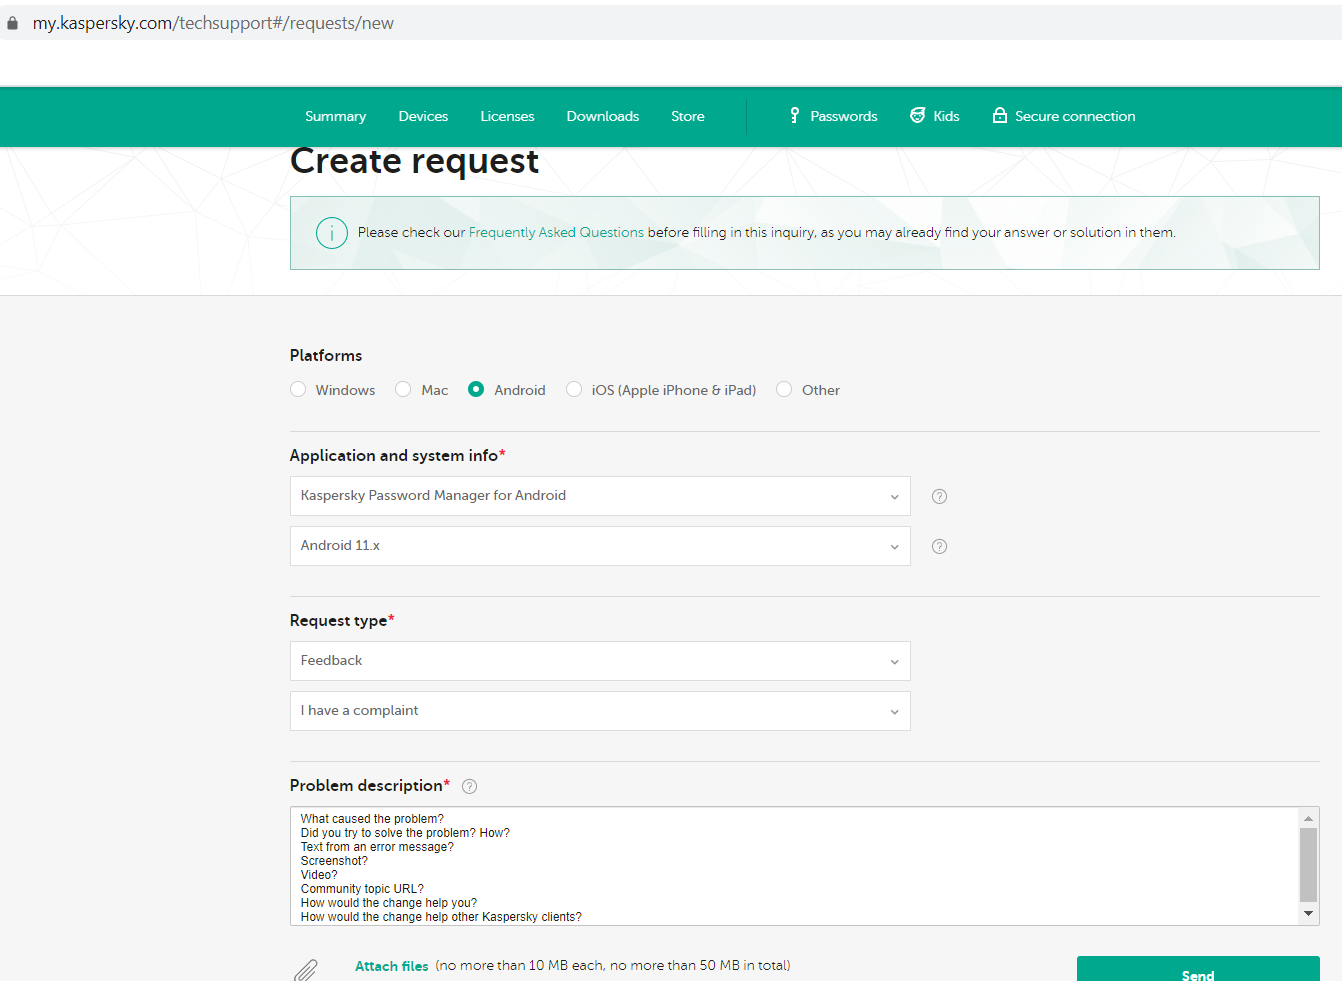Select the Android platform radio button
This screenshot has height=981, width=1342.
coord(476,389)
